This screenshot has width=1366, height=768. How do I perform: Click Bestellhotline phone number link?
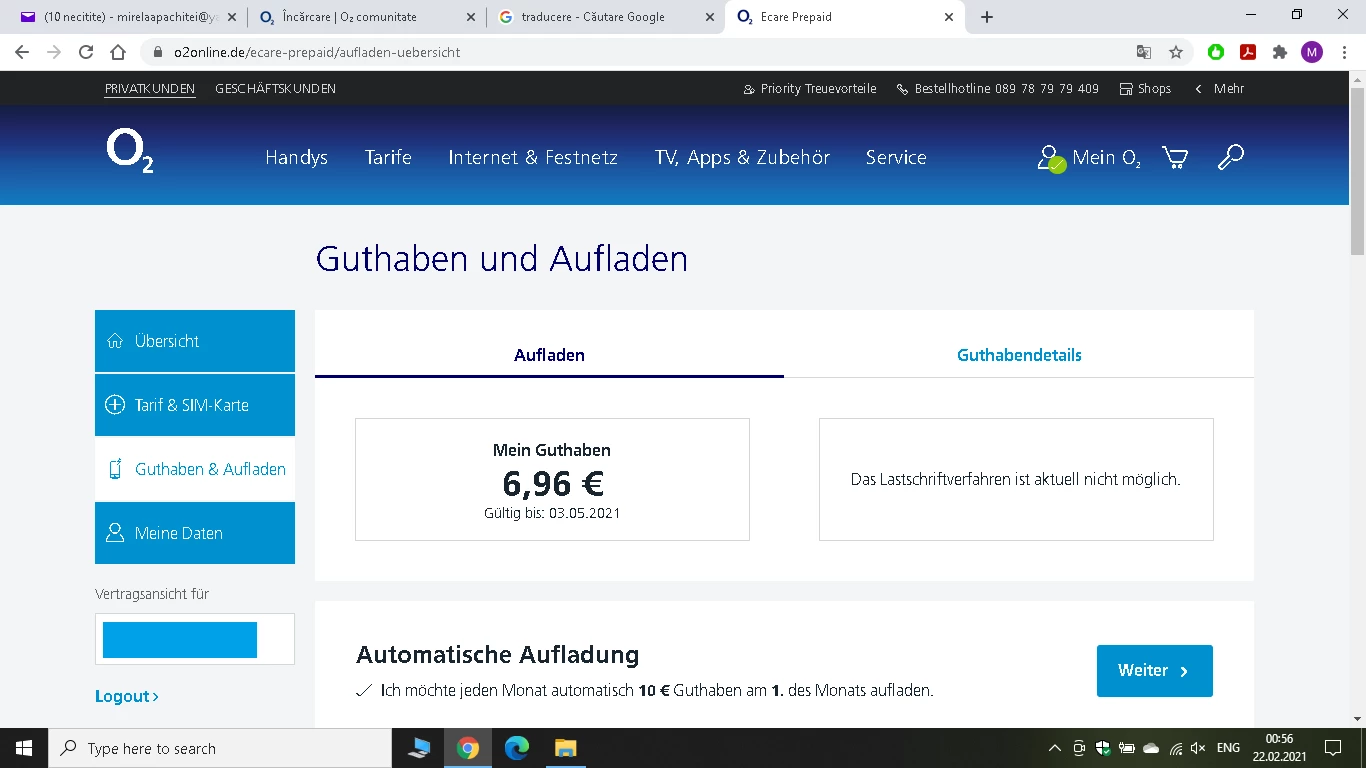click(x=998, y=89)
